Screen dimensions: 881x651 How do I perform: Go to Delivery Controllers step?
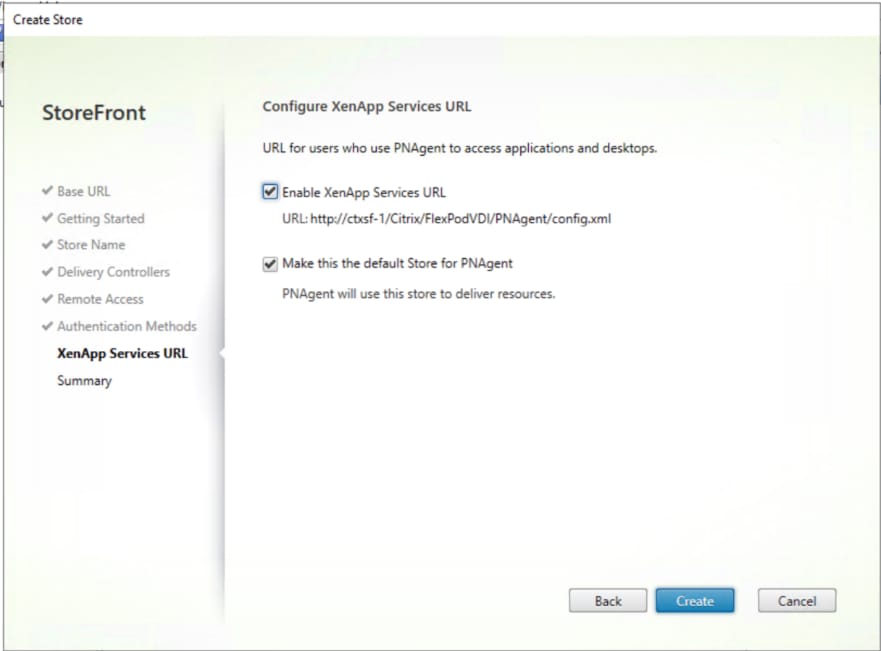[x=113, y=272]
